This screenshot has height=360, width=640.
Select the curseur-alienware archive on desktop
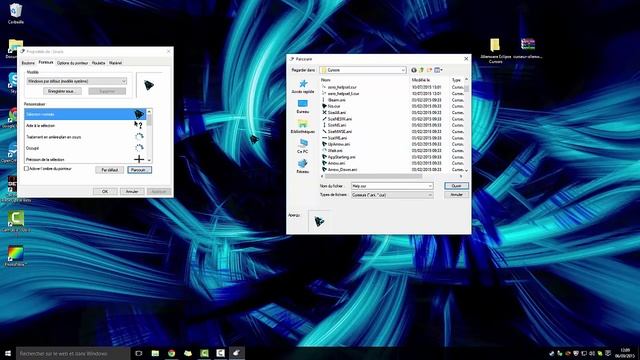pyautogui.click(x=528, y=48)
